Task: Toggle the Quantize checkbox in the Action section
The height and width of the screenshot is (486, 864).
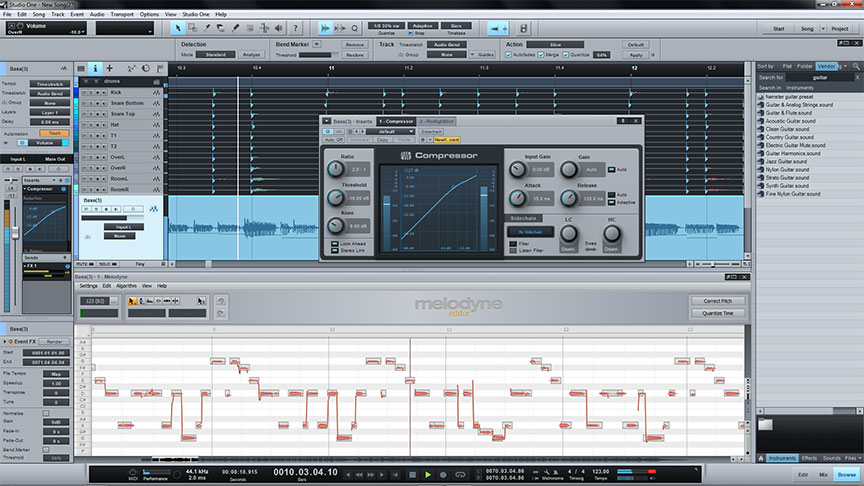Action: [565, 55]
